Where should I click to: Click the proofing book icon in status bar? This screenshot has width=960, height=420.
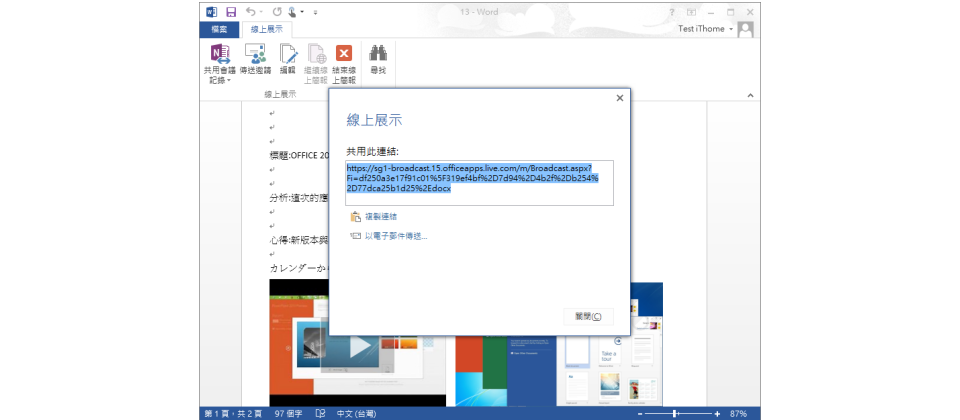[x=320, y=413]
